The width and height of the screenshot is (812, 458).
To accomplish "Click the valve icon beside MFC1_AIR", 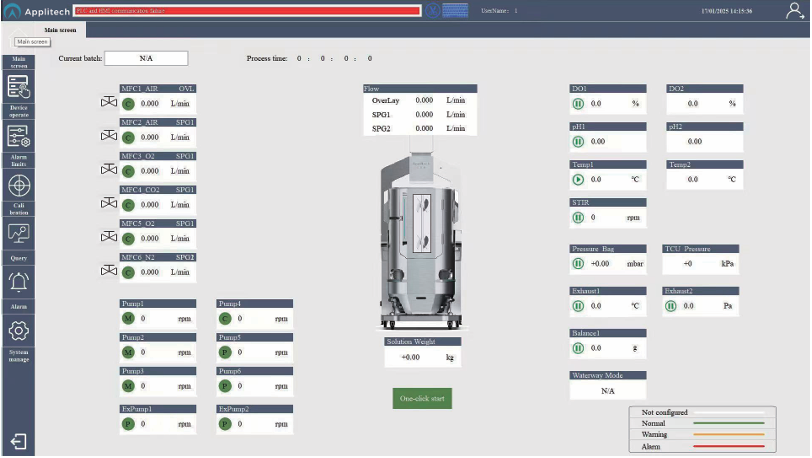I will pos(109,102).
